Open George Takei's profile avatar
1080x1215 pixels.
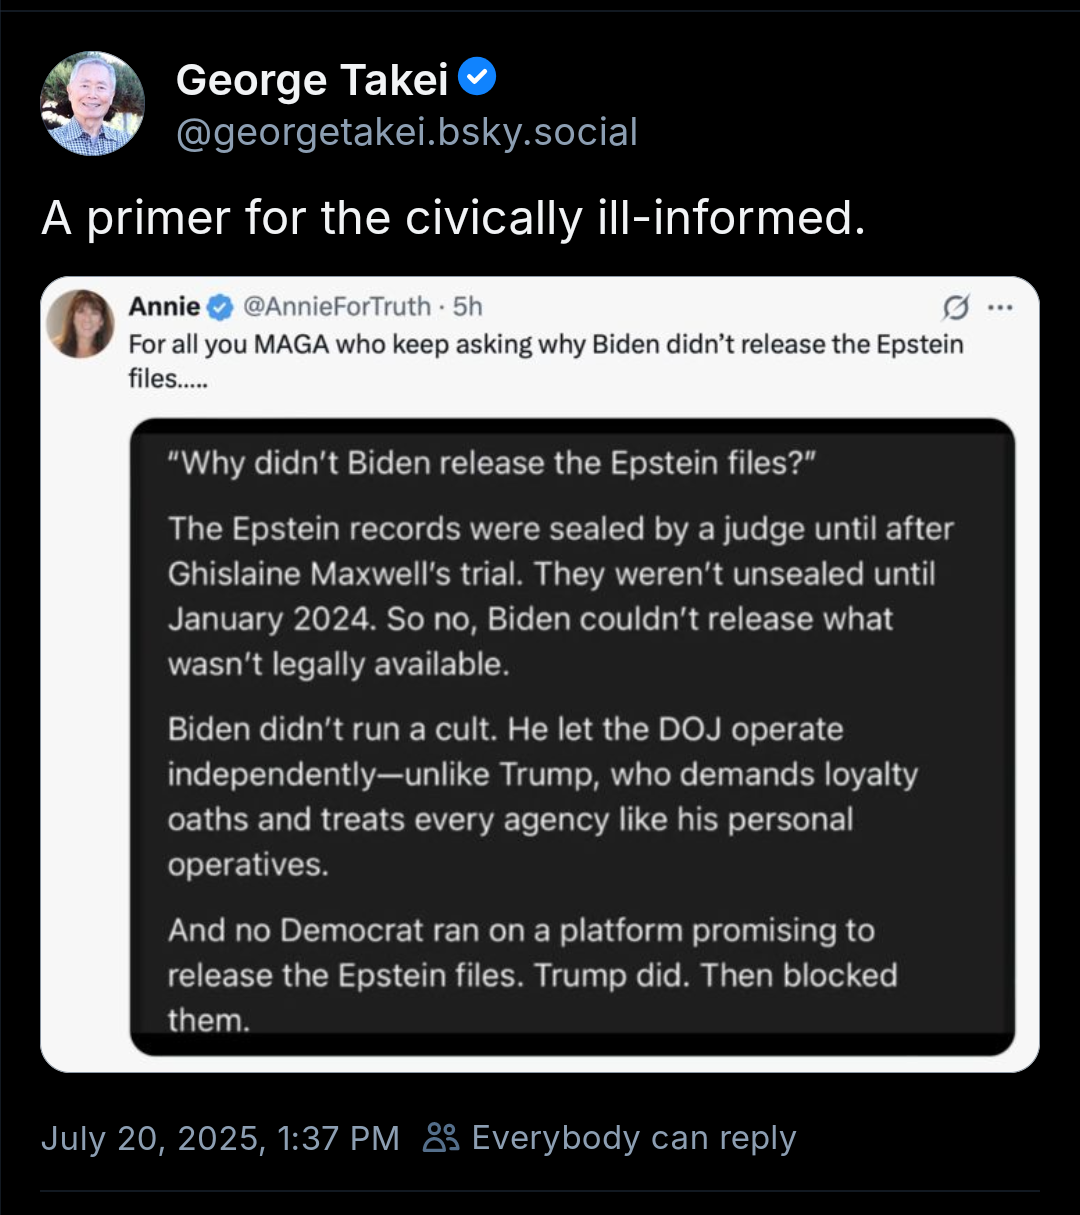point(92,103)
